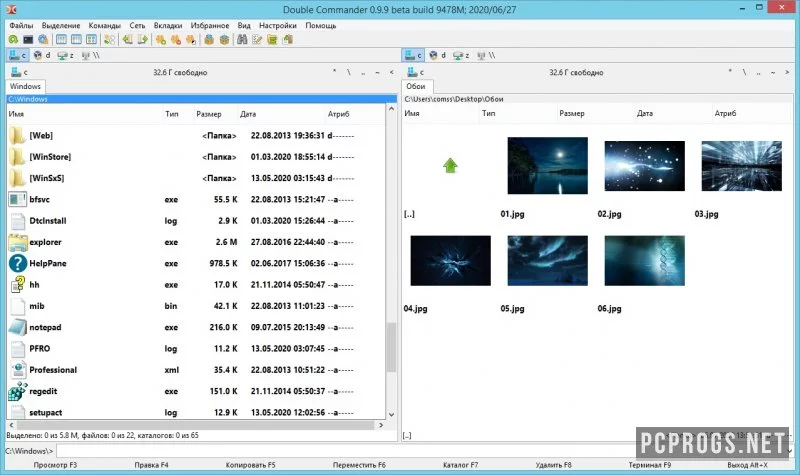Viewport: 800px width, 475px height.
Task: Select network drive z in left drive bar
Action: (x=66, y=55)
